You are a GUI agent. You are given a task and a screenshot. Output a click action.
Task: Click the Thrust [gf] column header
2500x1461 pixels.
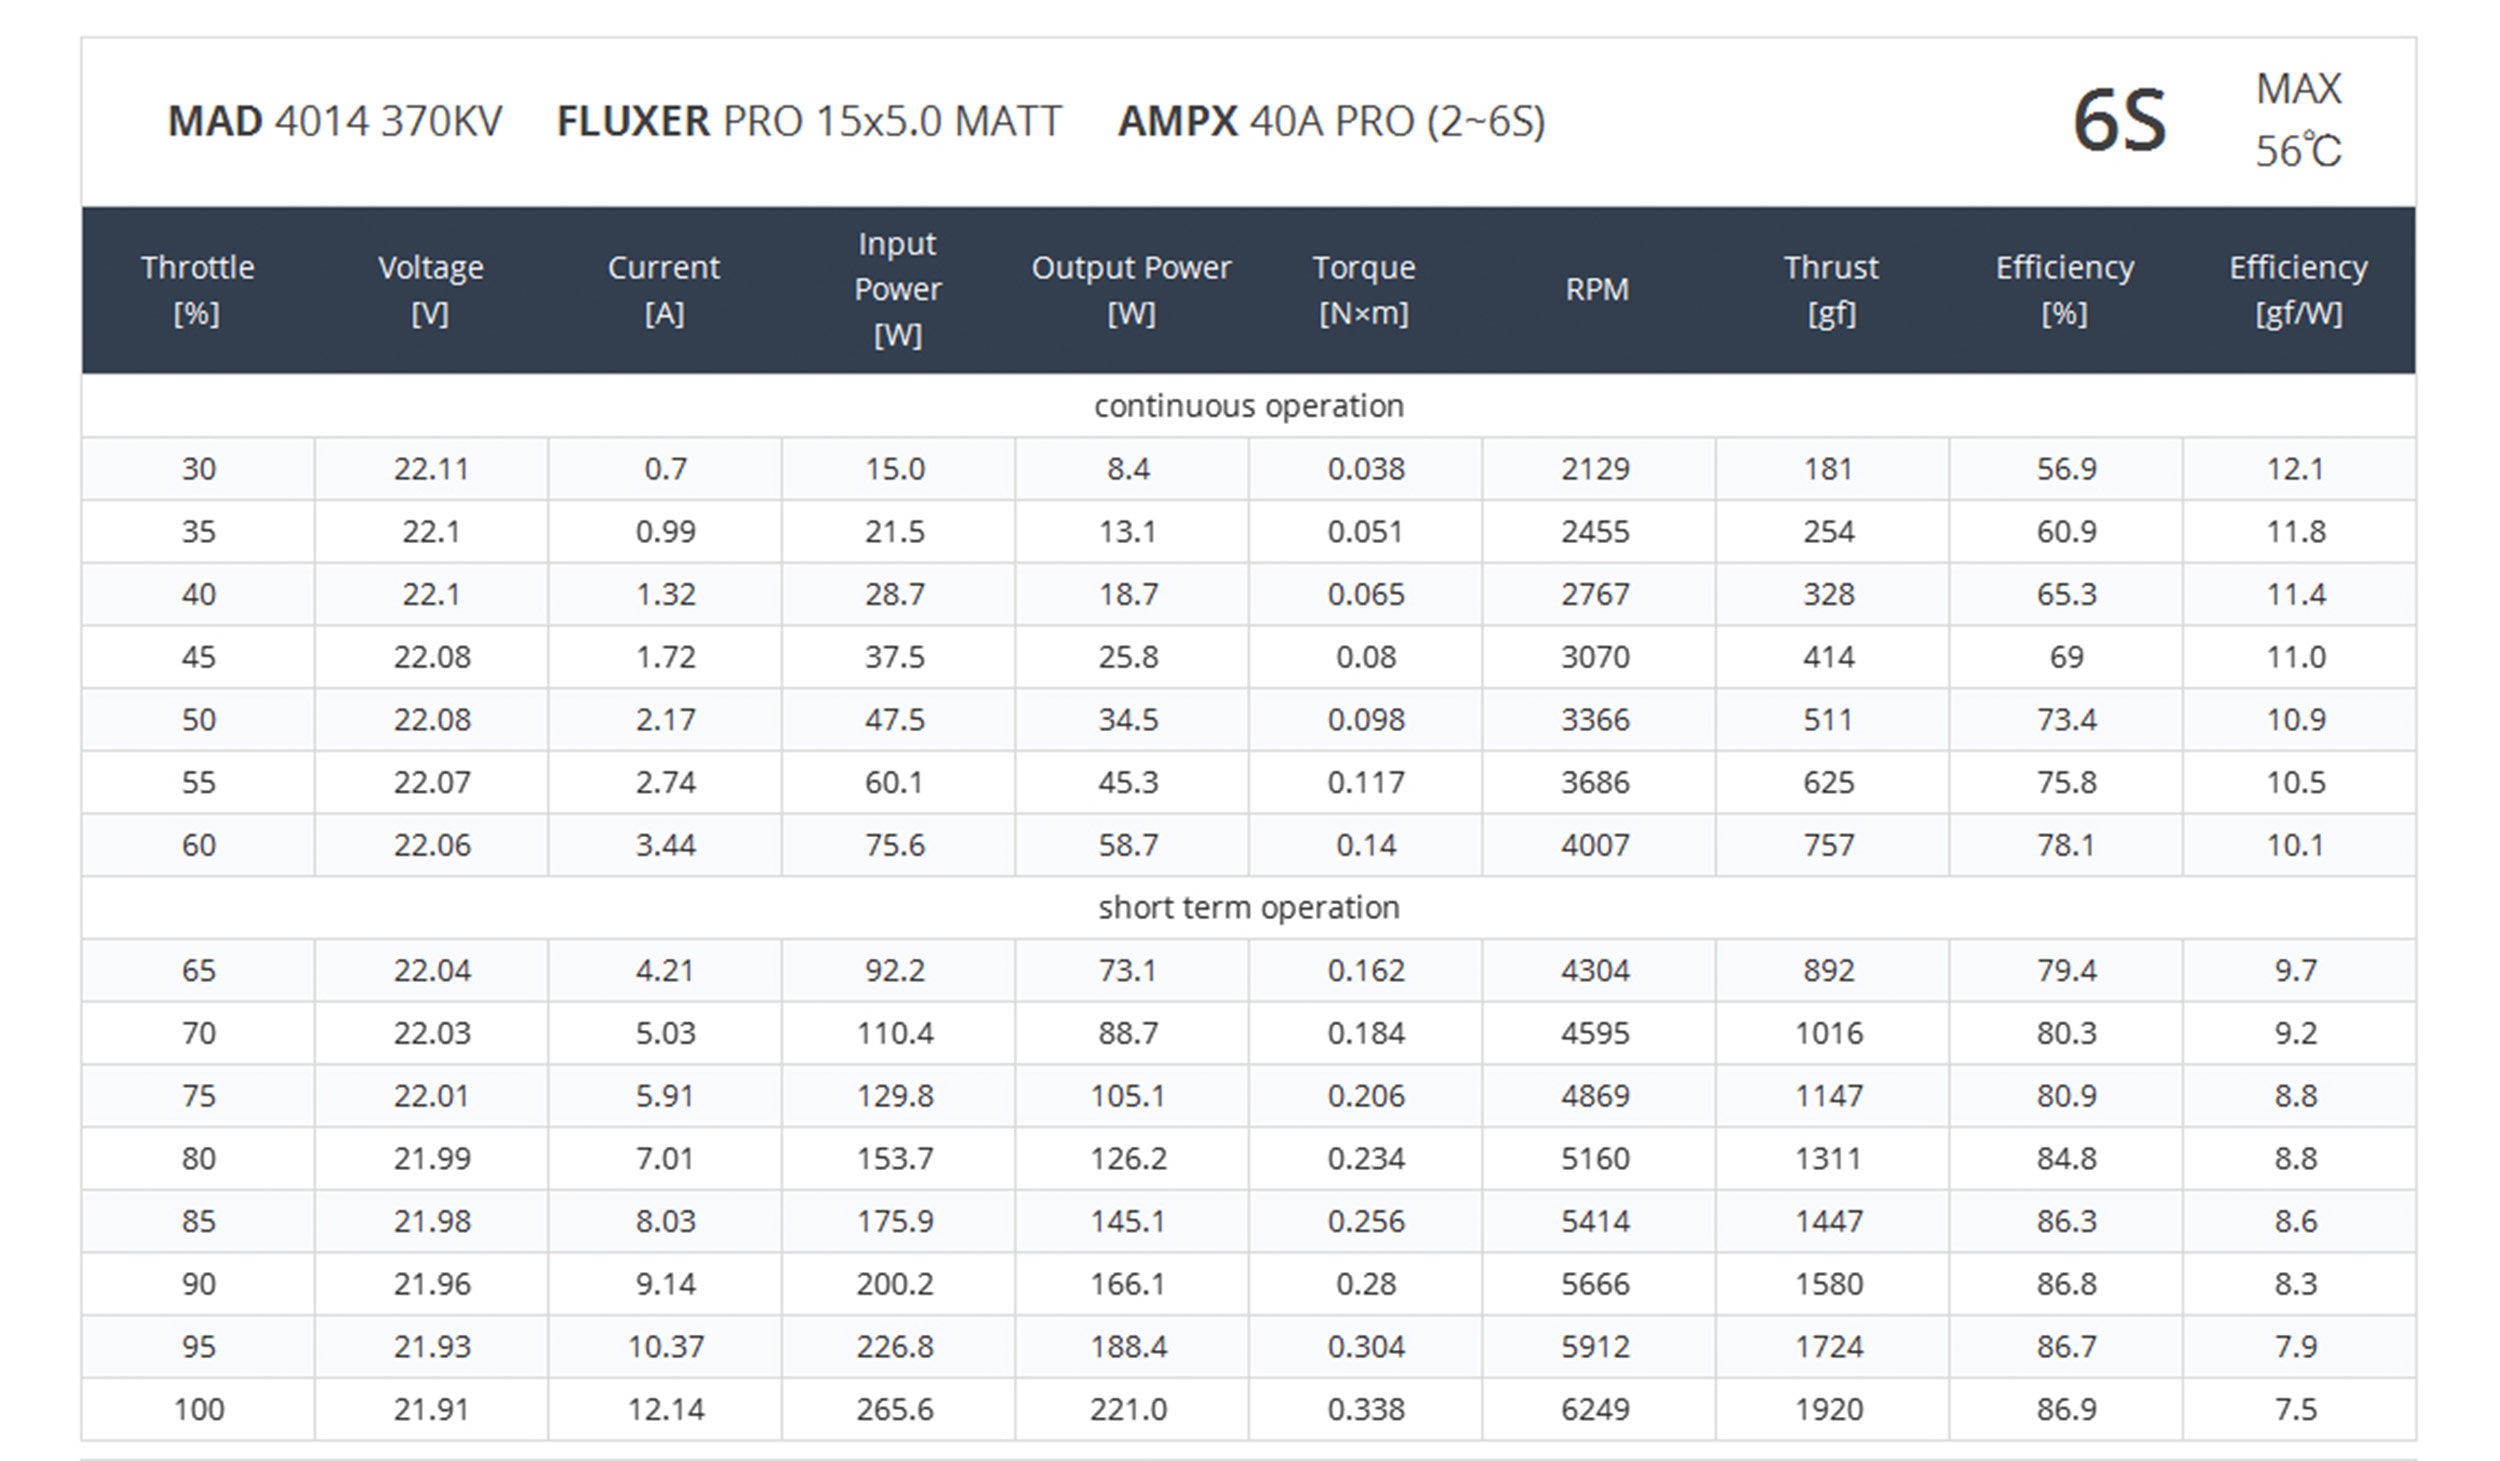(1831, 290)
